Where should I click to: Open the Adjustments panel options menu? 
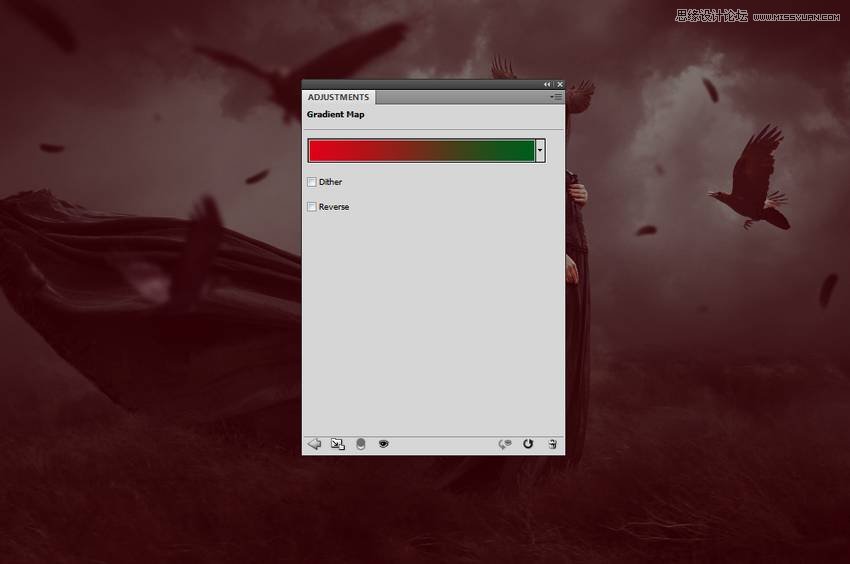click(557, 97)
